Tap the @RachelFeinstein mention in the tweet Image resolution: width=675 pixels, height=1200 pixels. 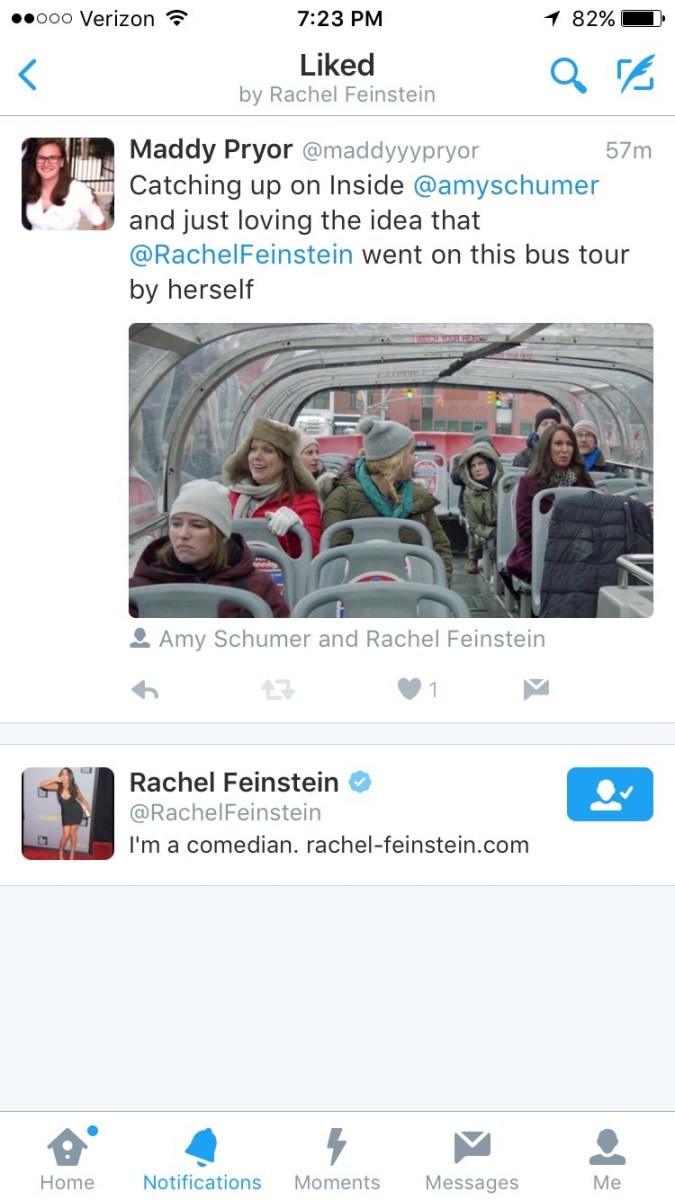241,254
